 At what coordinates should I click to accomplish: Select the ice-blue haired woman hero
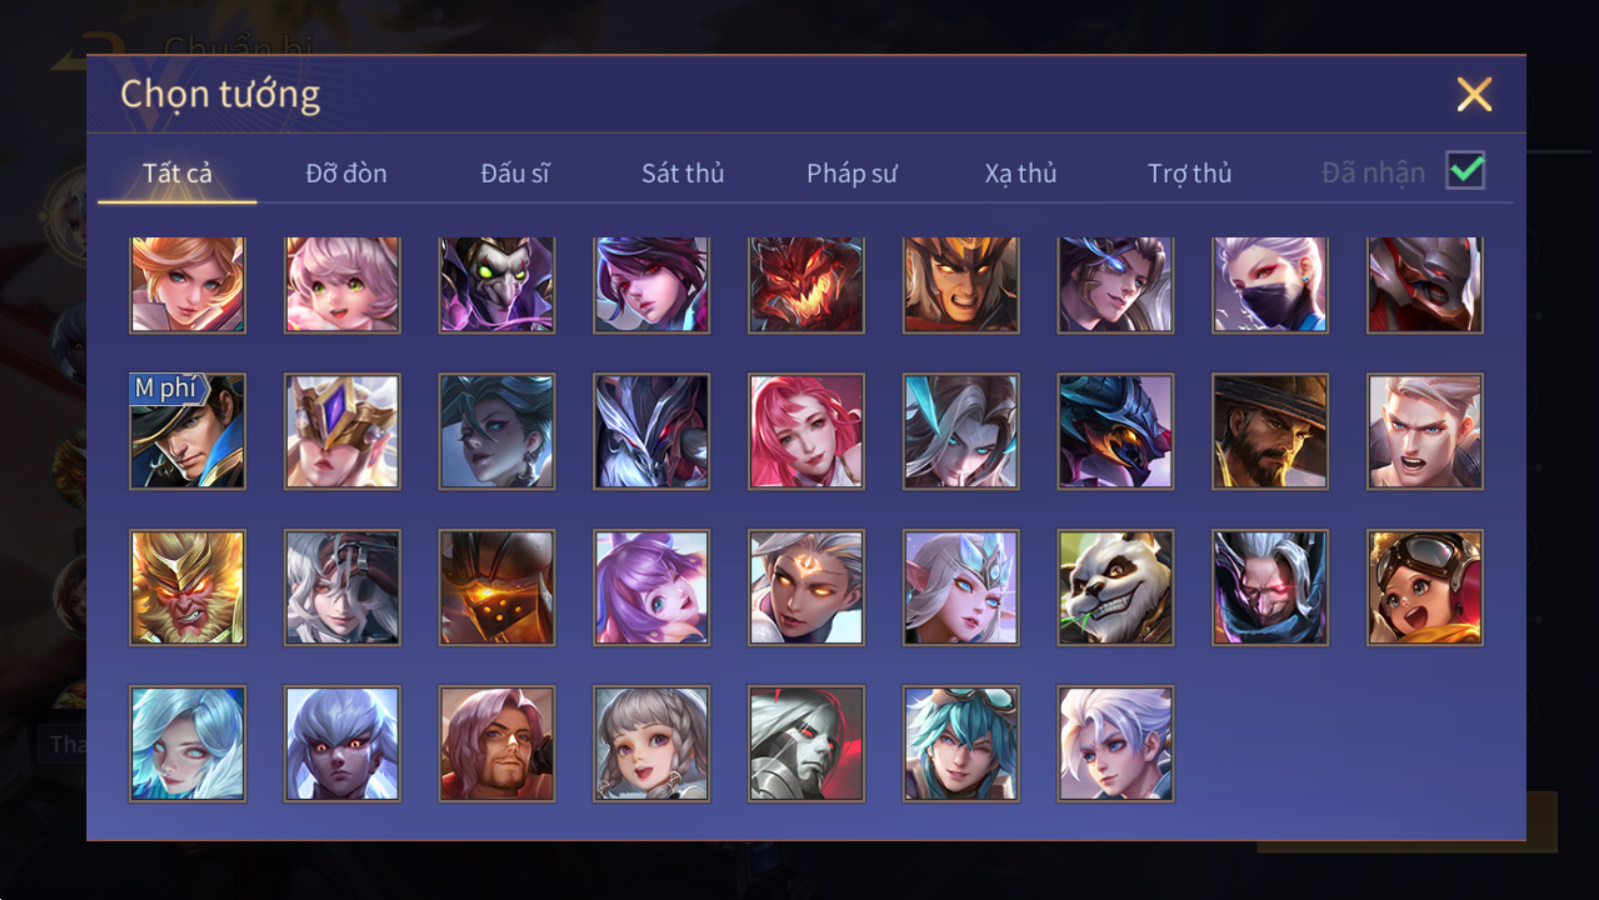[187, 743]
